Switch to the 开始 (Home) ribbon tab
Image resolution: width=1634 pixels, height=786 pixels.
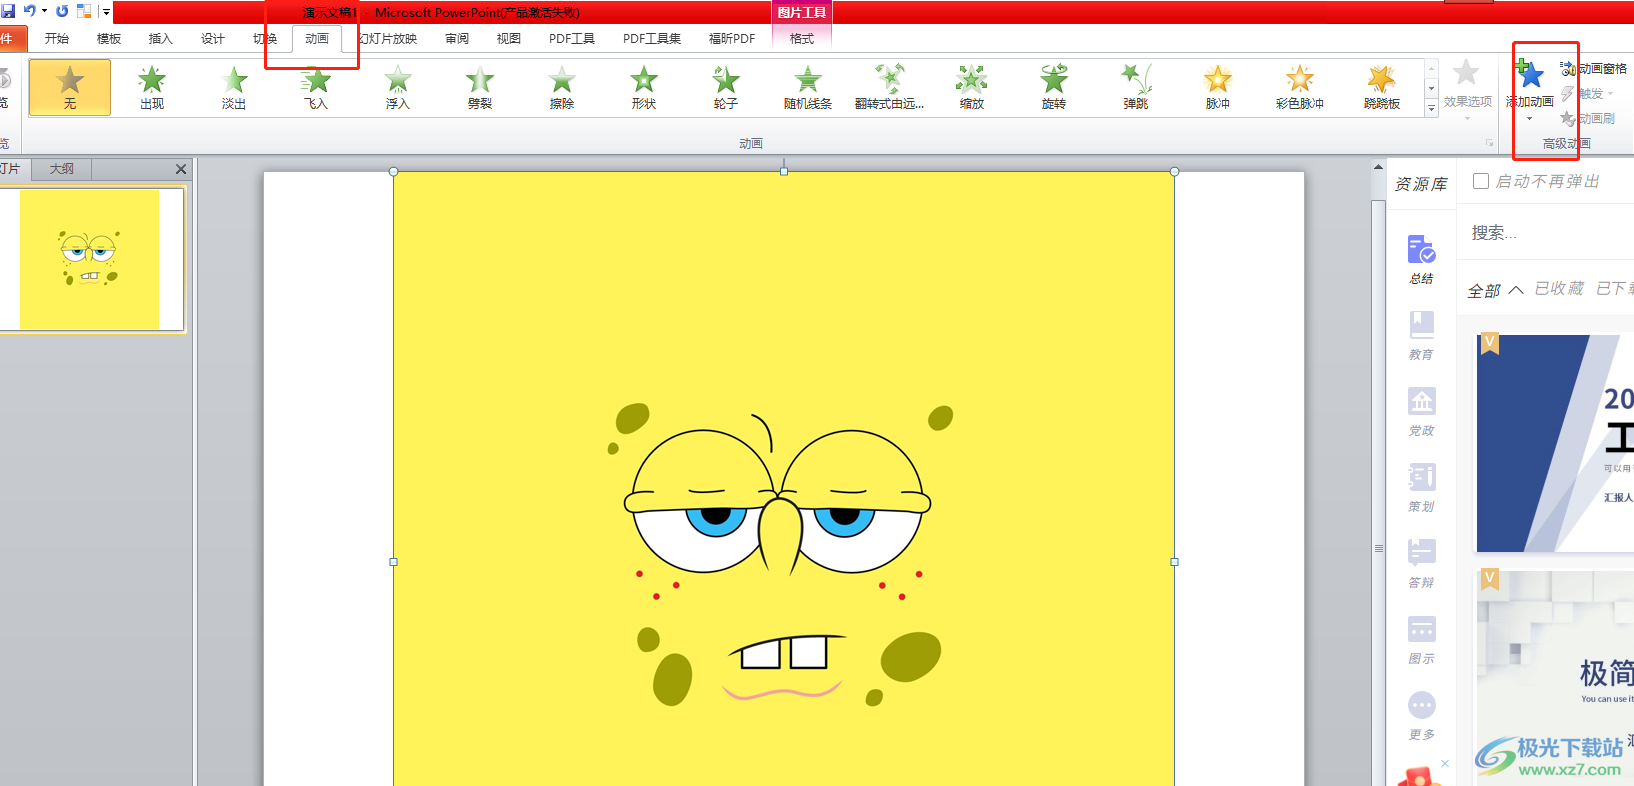point(57,38)
